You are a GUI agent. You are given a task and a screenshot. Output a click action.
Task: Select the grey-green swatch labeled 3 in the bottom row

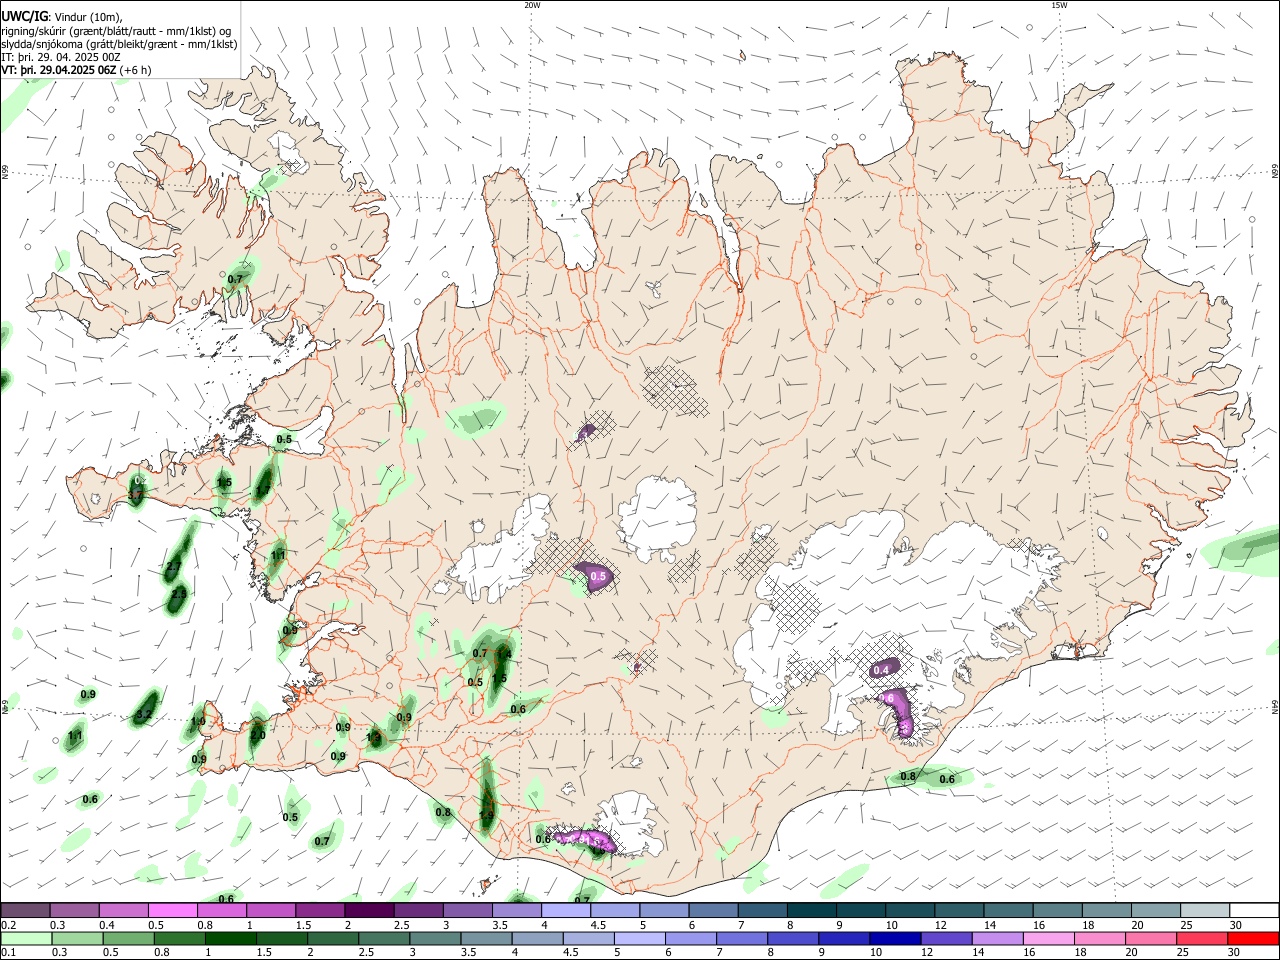(x=435, y=938)
